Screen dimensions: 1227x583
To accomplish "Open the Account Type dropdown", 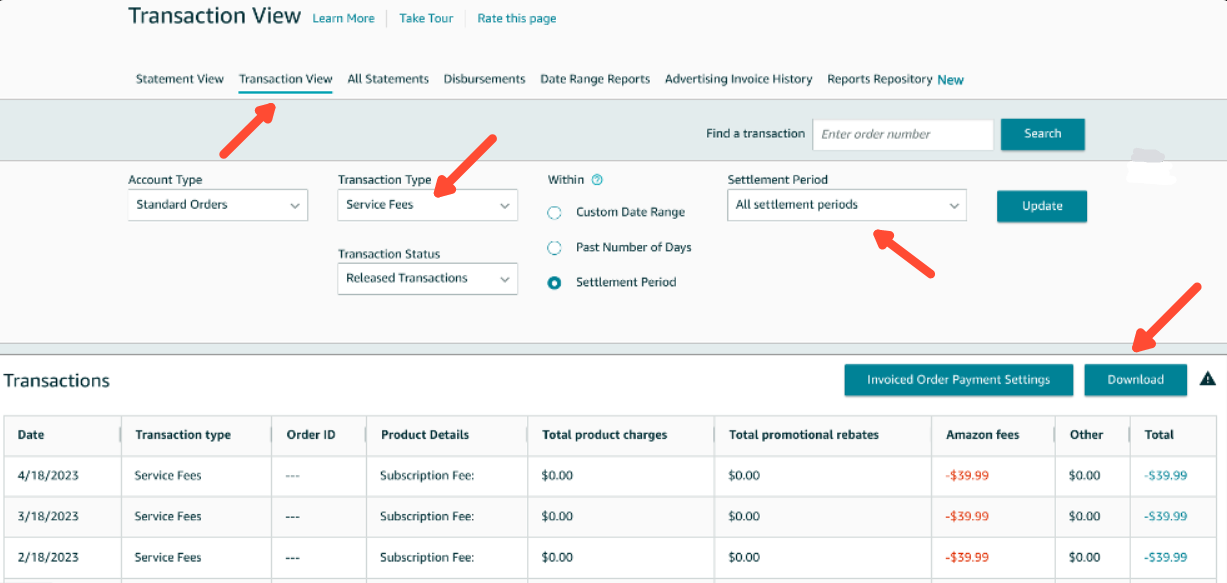I will point(218,205).
